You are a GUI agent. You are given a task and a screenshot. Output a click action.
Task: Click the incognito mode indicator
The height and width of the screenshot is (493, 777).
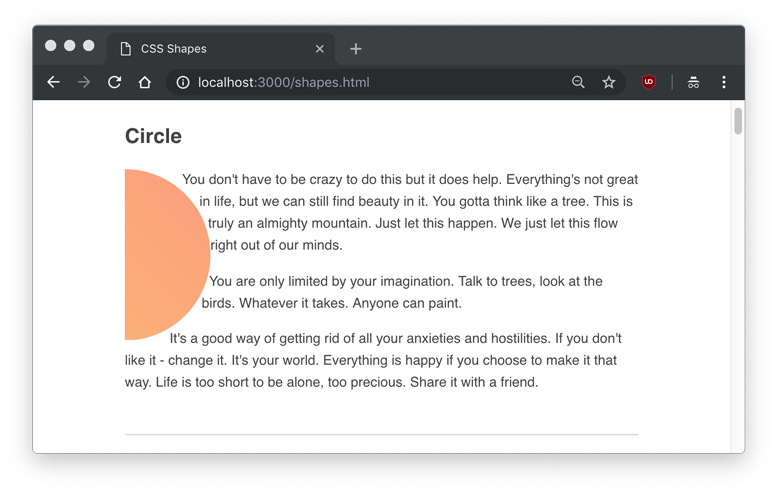693,82
